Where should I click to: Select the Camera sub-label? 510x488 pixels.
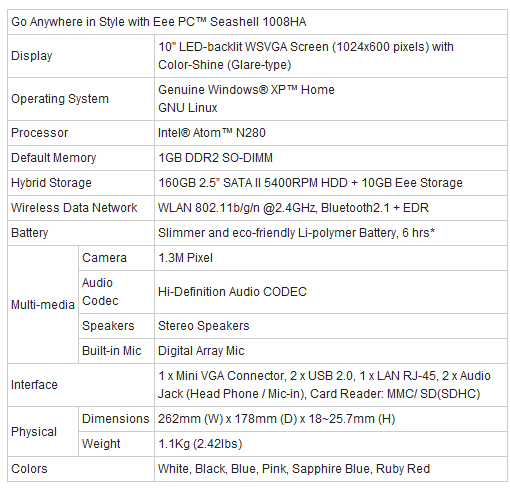pos(104,258)
